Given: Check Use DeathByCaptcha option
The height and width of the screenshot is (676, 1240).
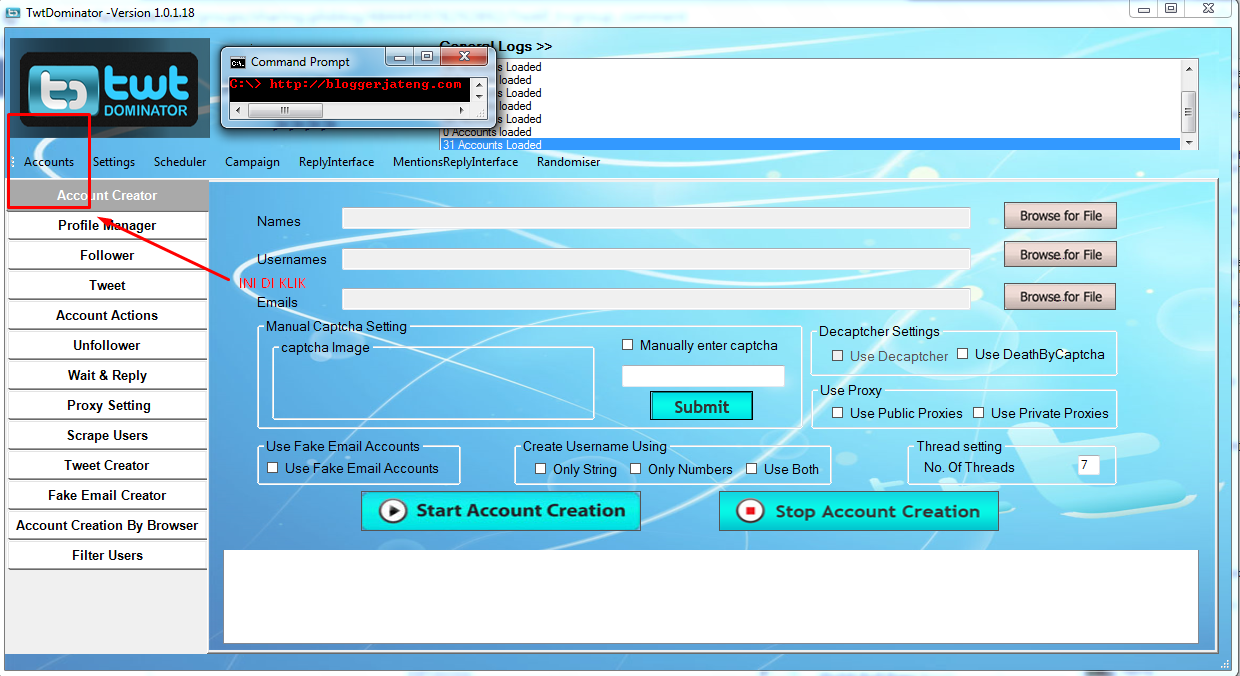Looking at the screenshot, I should point(963,352).
